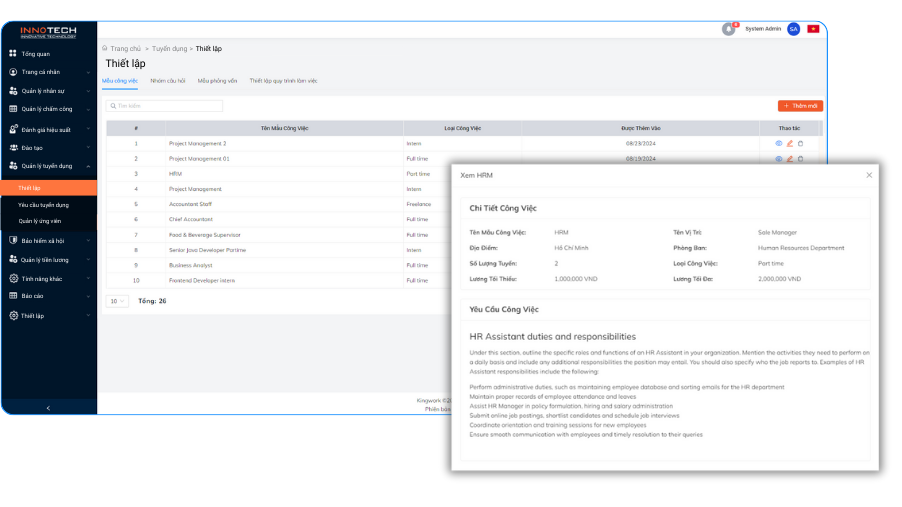This screenshot has height=507, width=902.
Task: Click the notification bell icon
Action: (x=728, y=29)
